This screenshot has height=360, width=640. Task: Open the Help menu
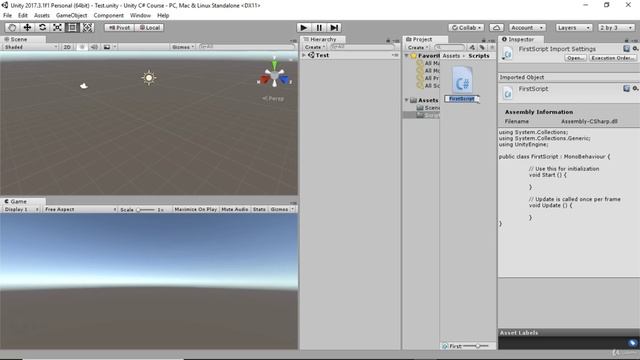163,16
